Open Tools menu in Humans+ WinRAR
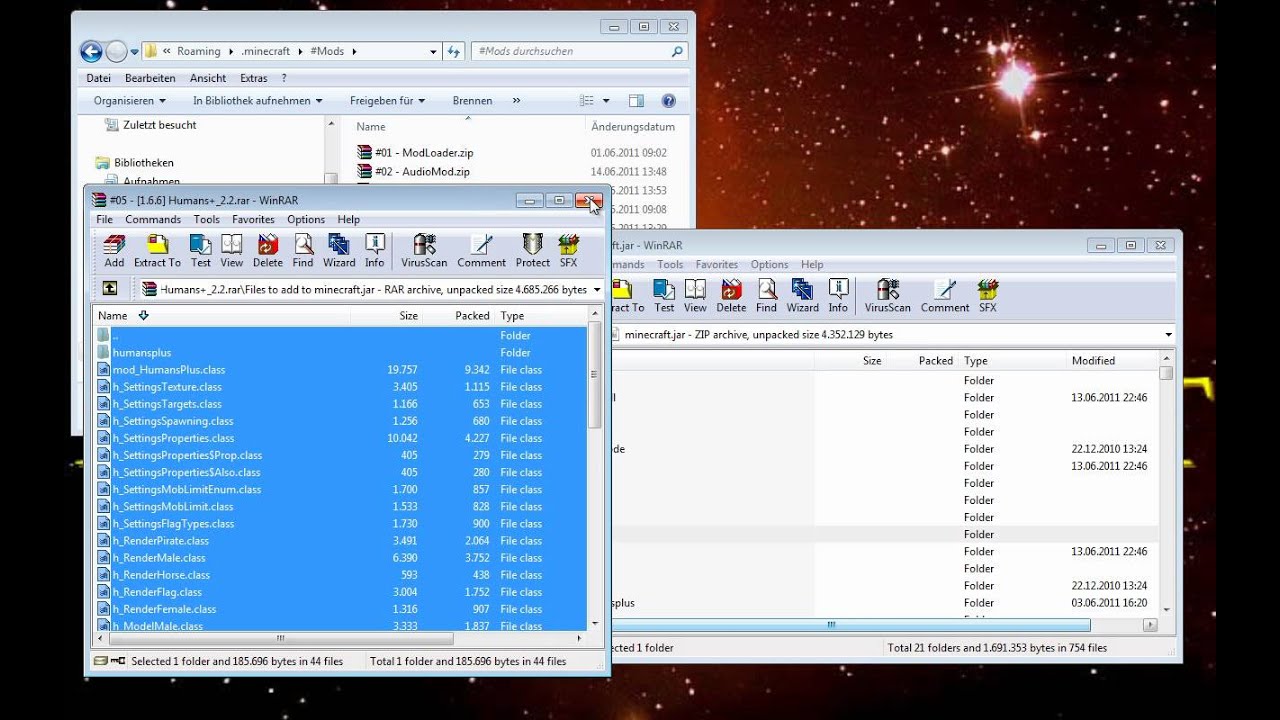 pos(207,219)
